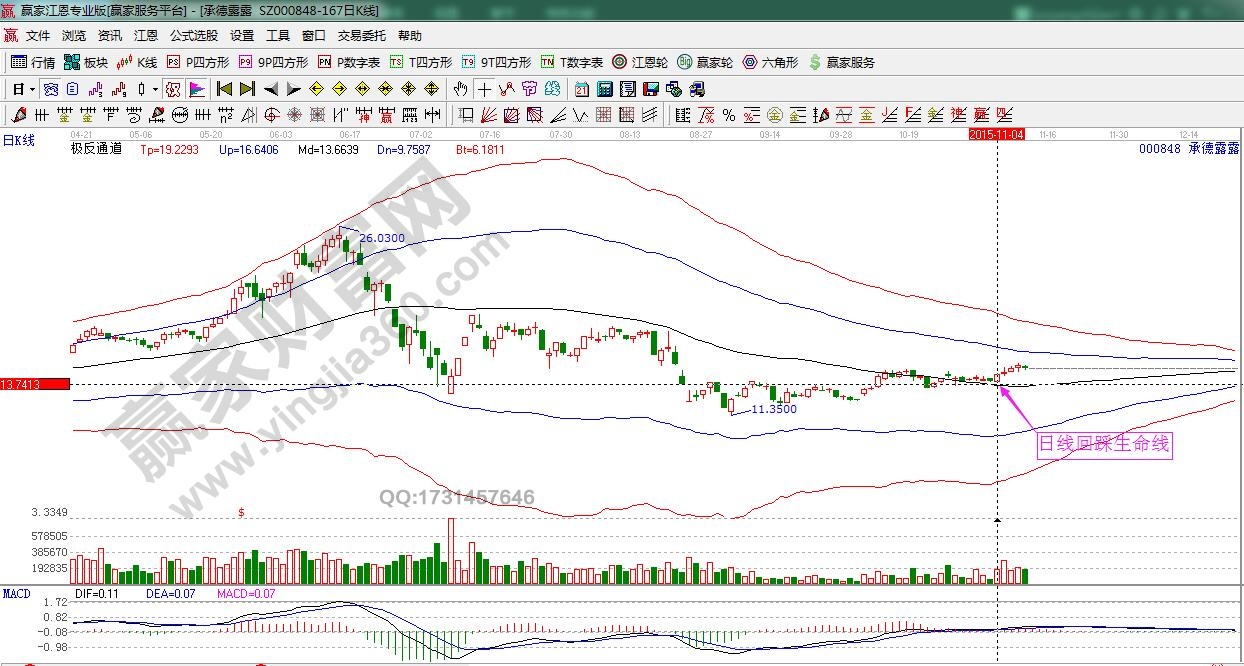Open the calculator icon in toolbar
Screen dimensions: 1244x666
click(604, 89)
